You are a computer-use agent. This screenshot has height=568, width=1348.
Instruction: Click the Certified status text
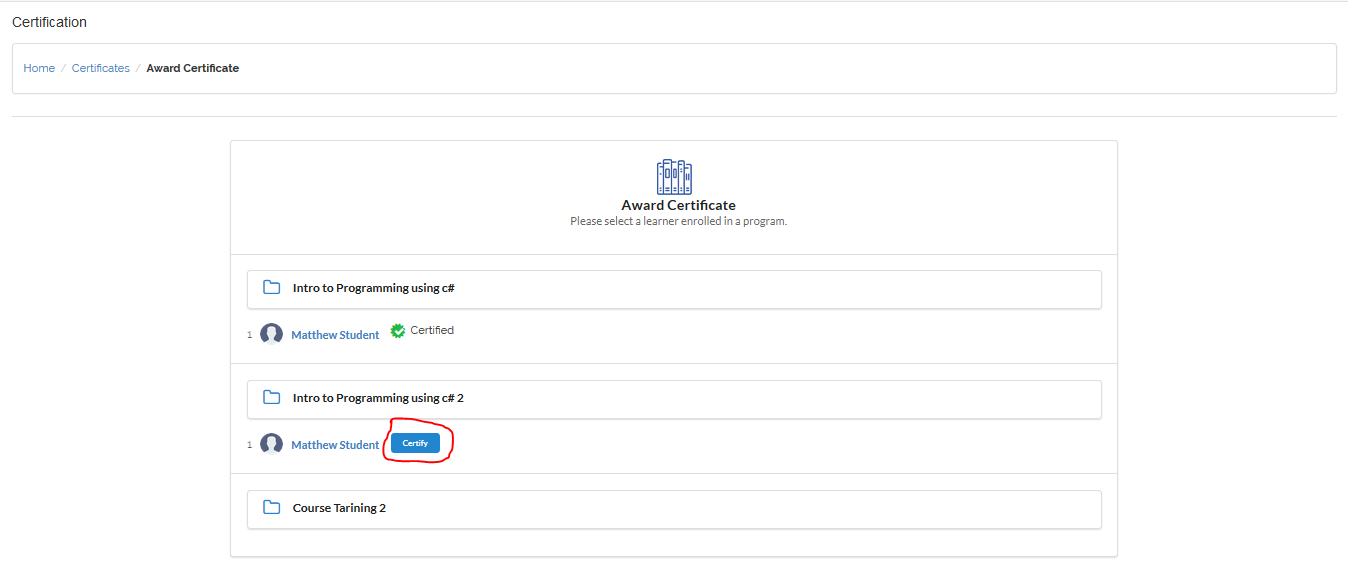(x=432, y=330)
